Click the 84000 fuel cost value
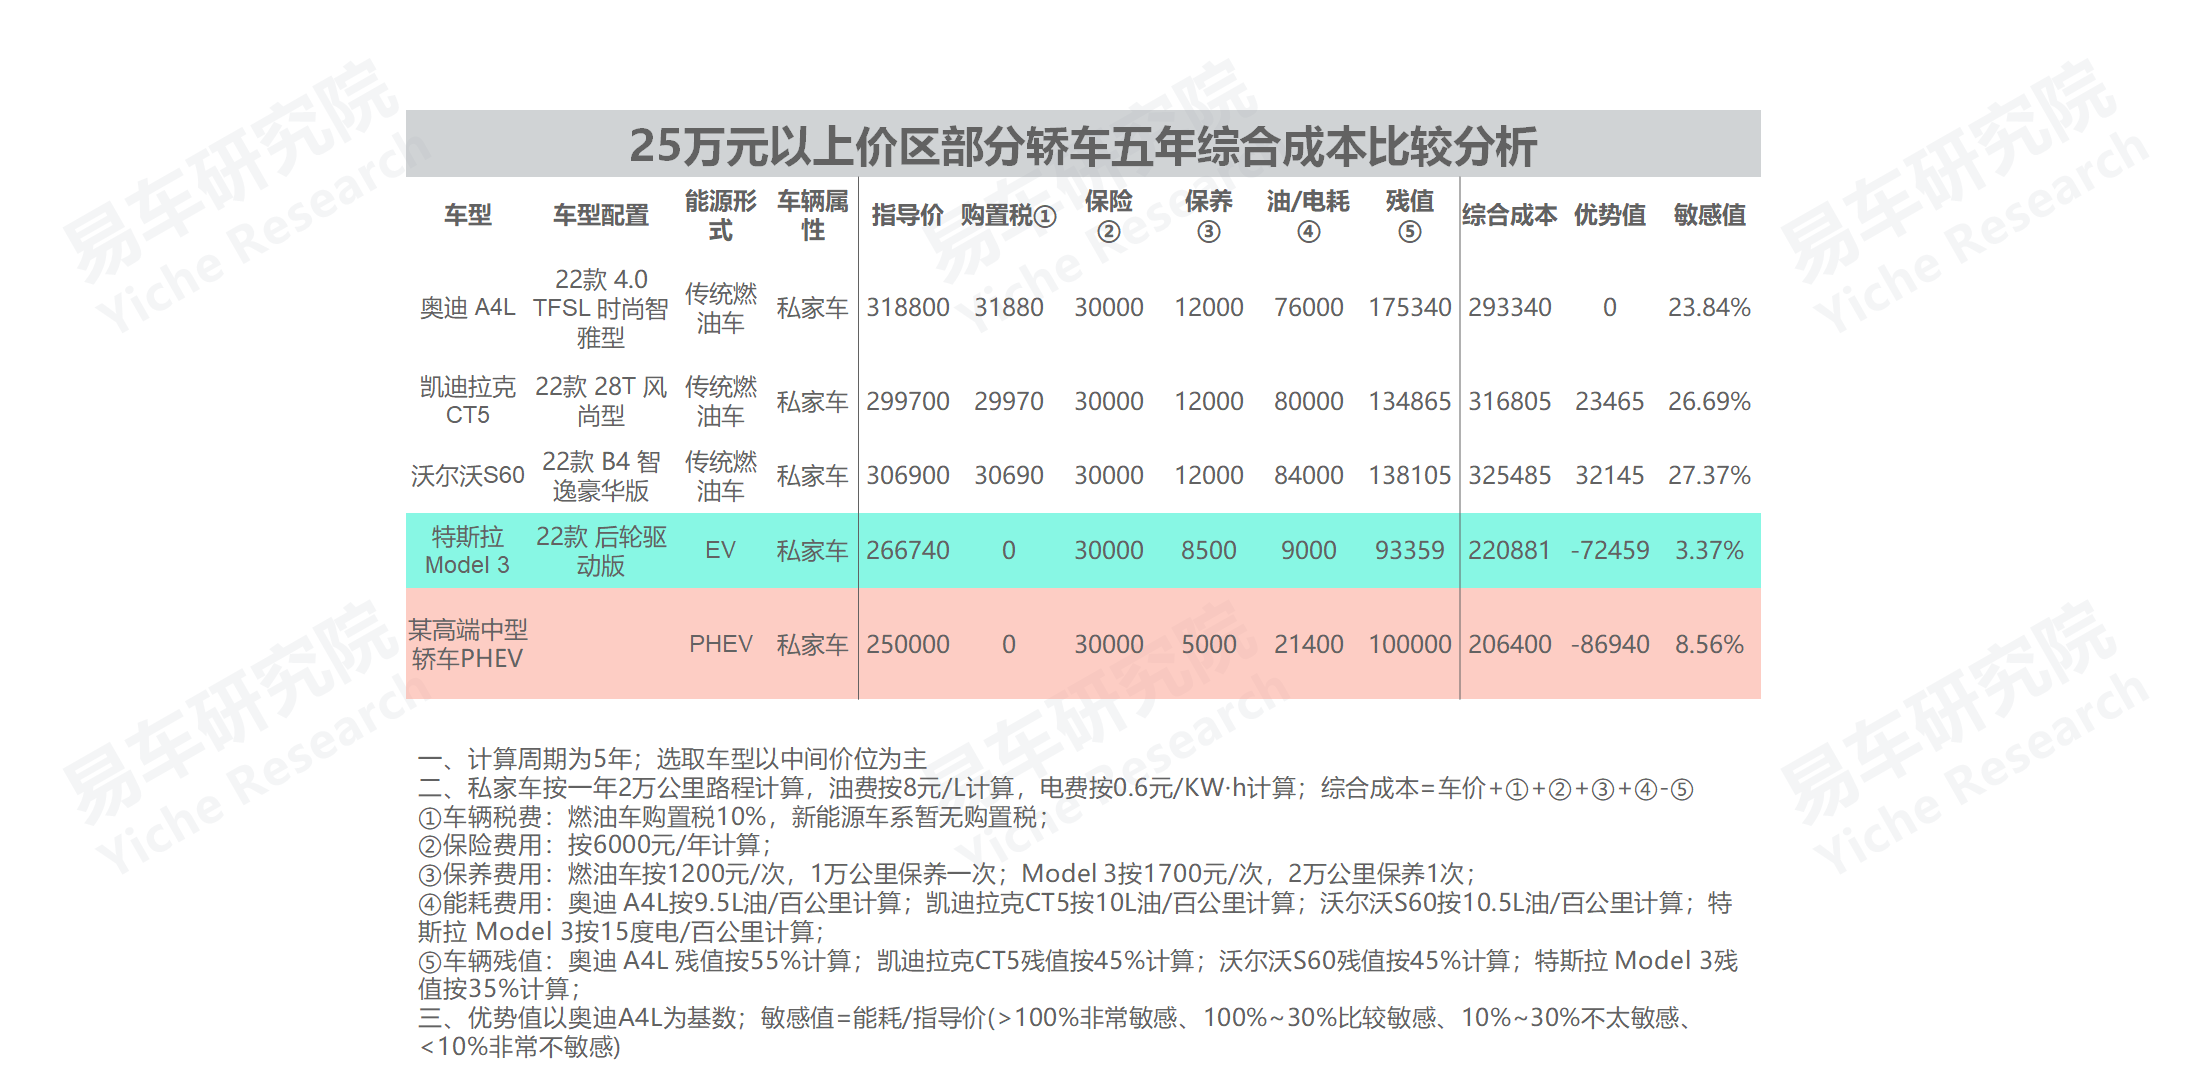2209x1076 pixels. 1309,476
